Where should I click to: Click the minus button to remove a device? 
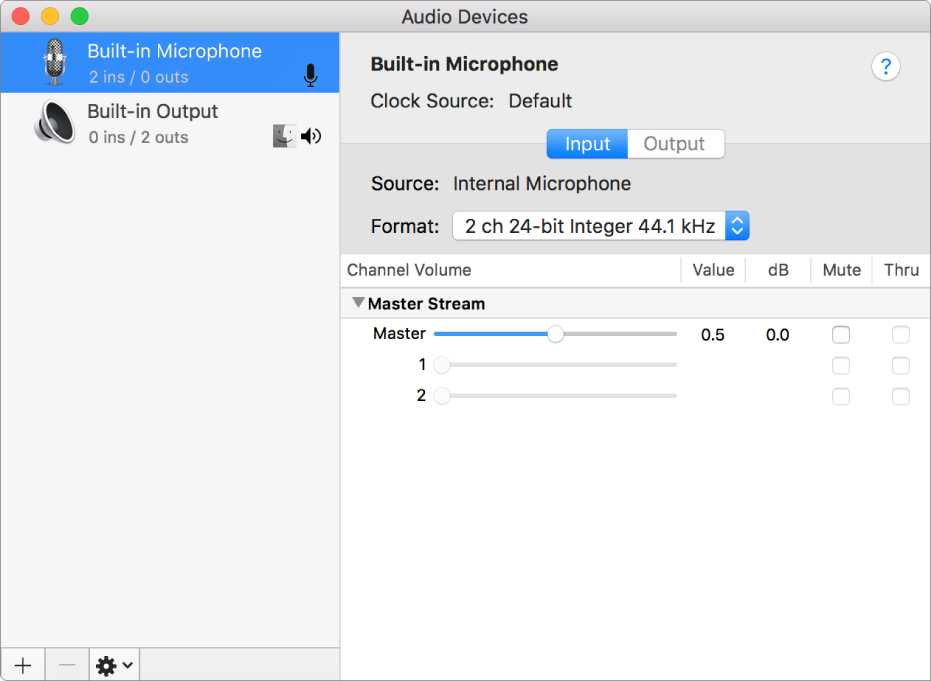point(66,664)
